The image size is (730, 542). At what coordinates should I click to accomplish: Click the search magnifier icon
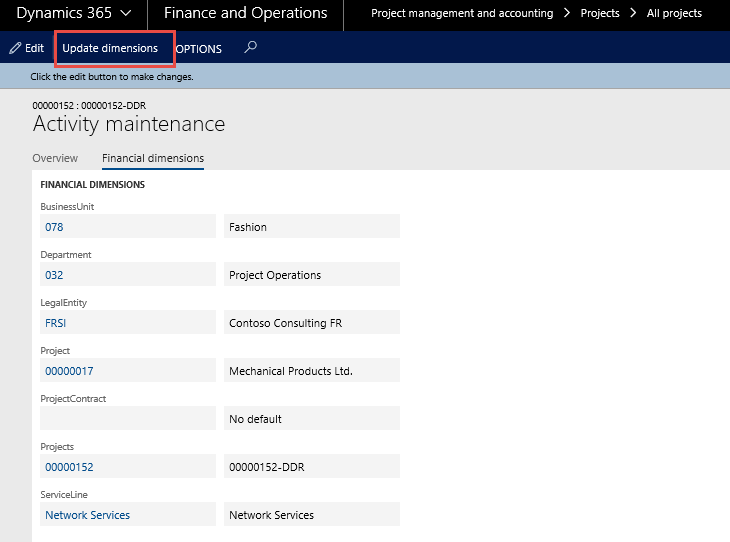pyautogui.click(x=251, y=47)
